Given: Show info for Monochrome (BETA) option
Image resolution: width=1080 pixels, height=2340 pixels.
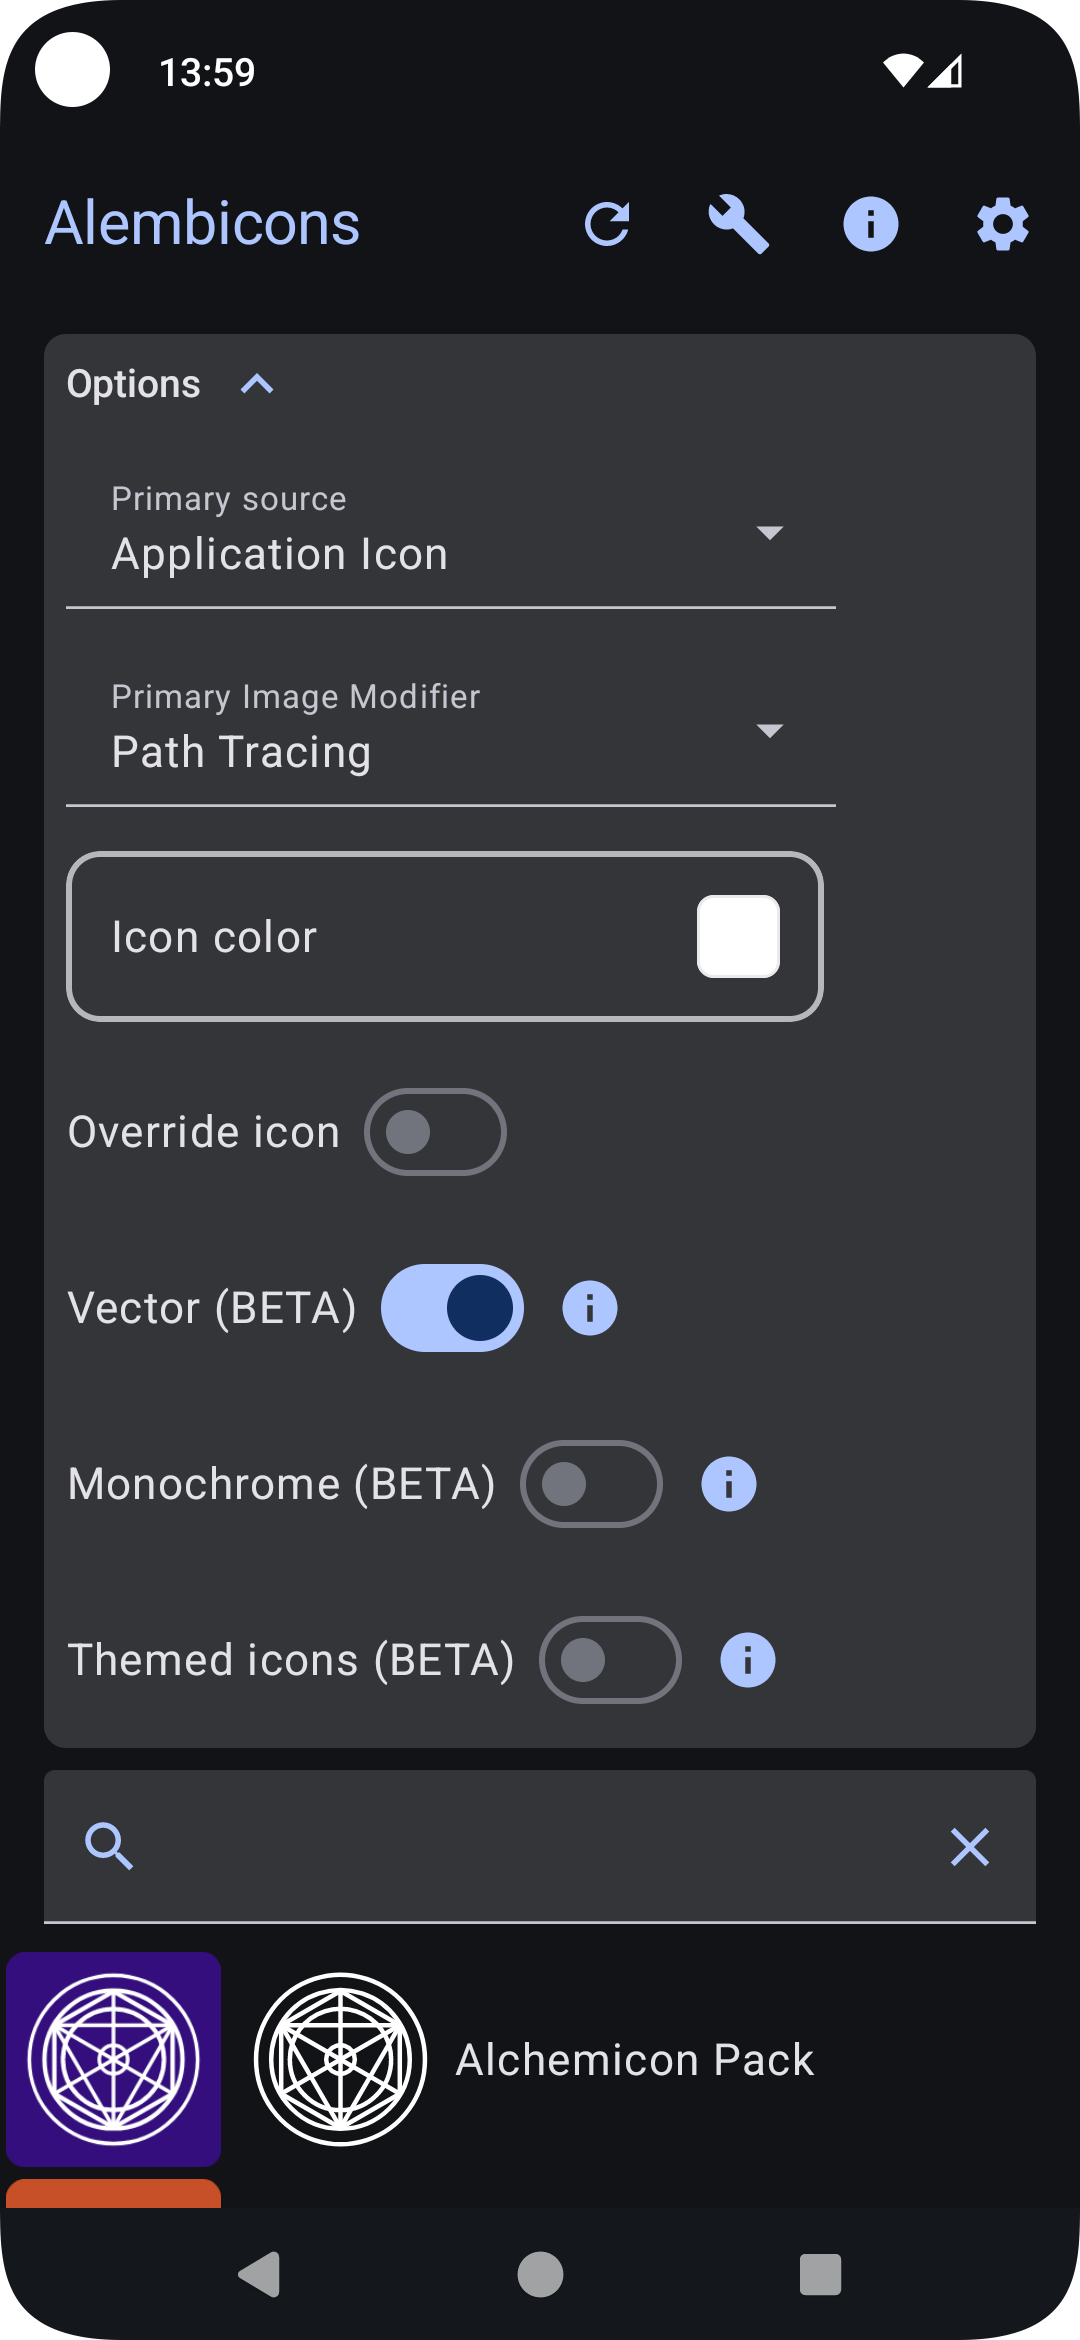Looking at the screenshot, I should [x=728, y=1484].
